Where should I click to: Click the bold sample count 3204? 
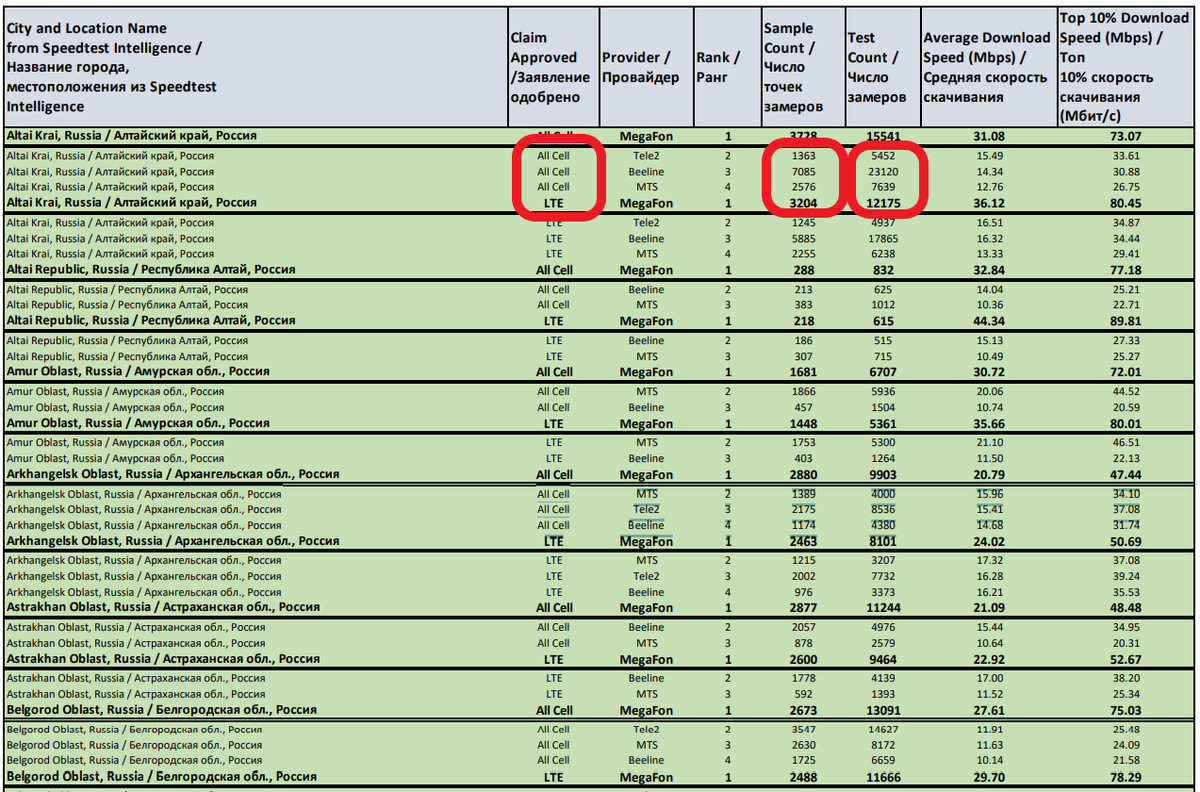pyautogui.click(x=803, y=203)
